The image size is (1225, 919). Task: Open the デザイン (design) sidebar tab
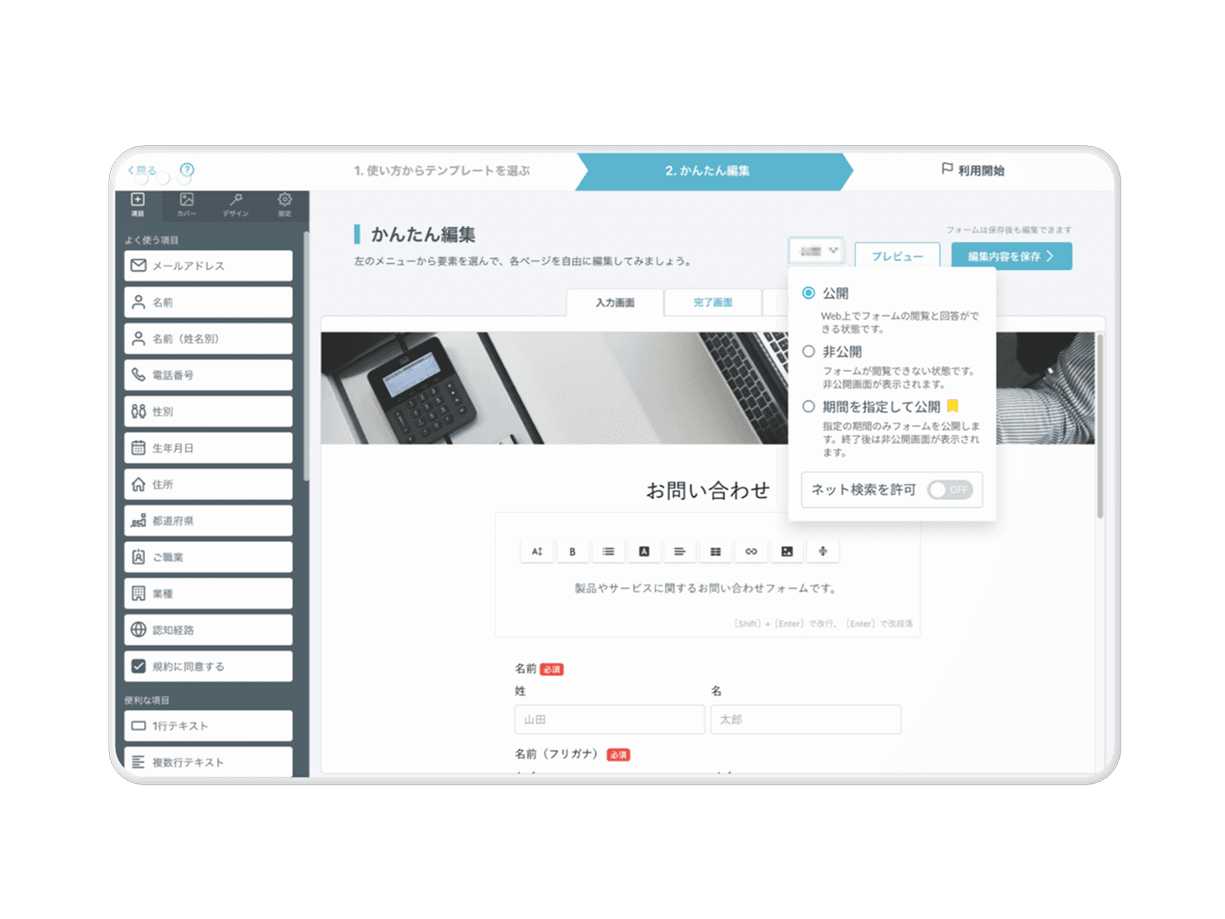(236, 205)
